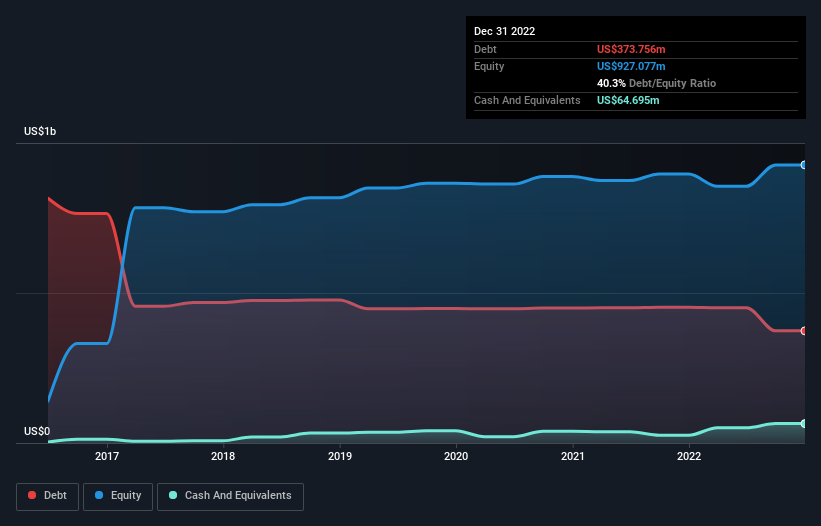The width and height of the screenshot is (821, 526).
Task: Select the 2021 x-axis label
Action: tap(573, 456)
